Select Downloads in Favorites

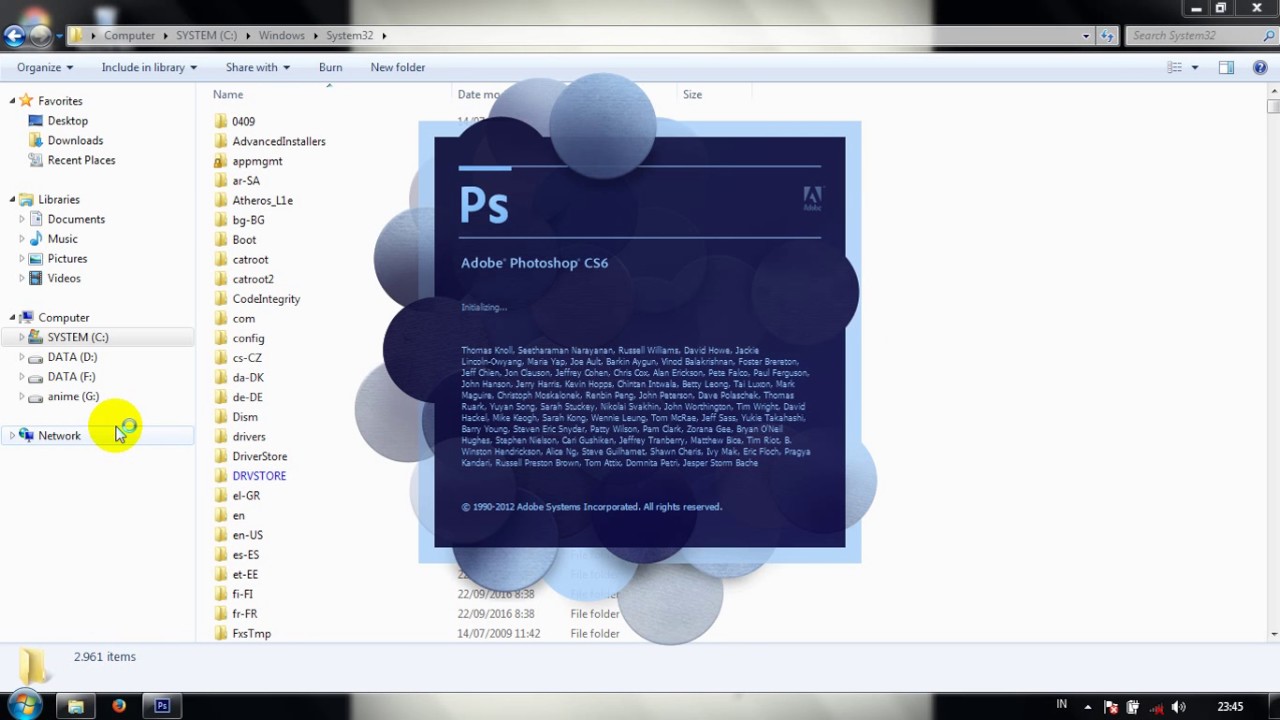coord(75,140)
